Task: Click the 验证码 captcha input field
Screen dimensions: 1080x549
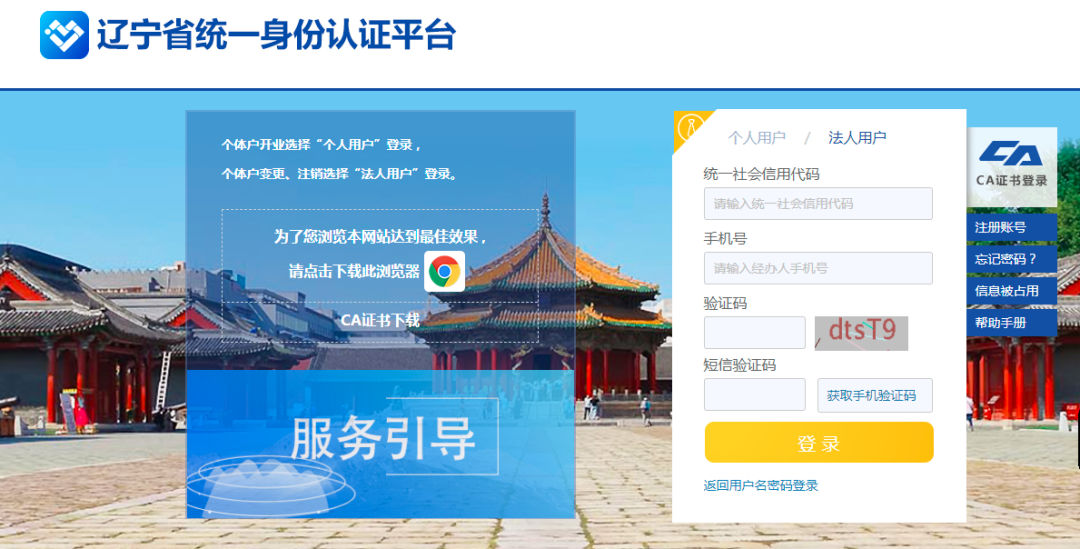Action: pos(754,333)
